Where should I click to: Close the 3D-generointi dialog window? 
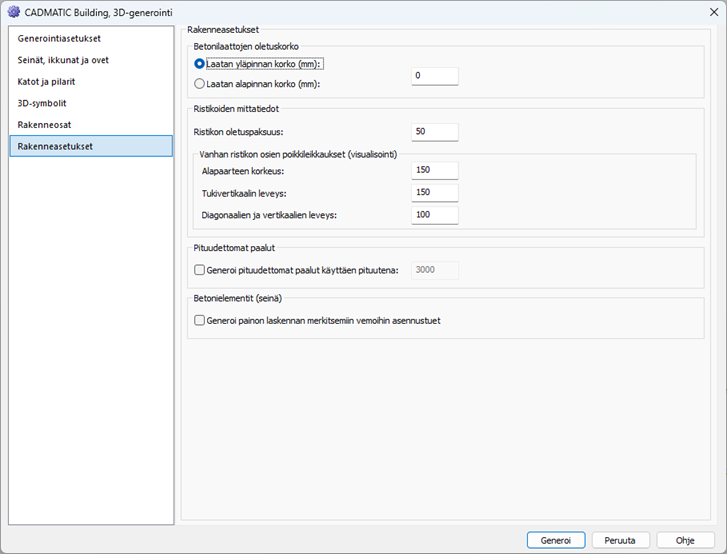704,12
